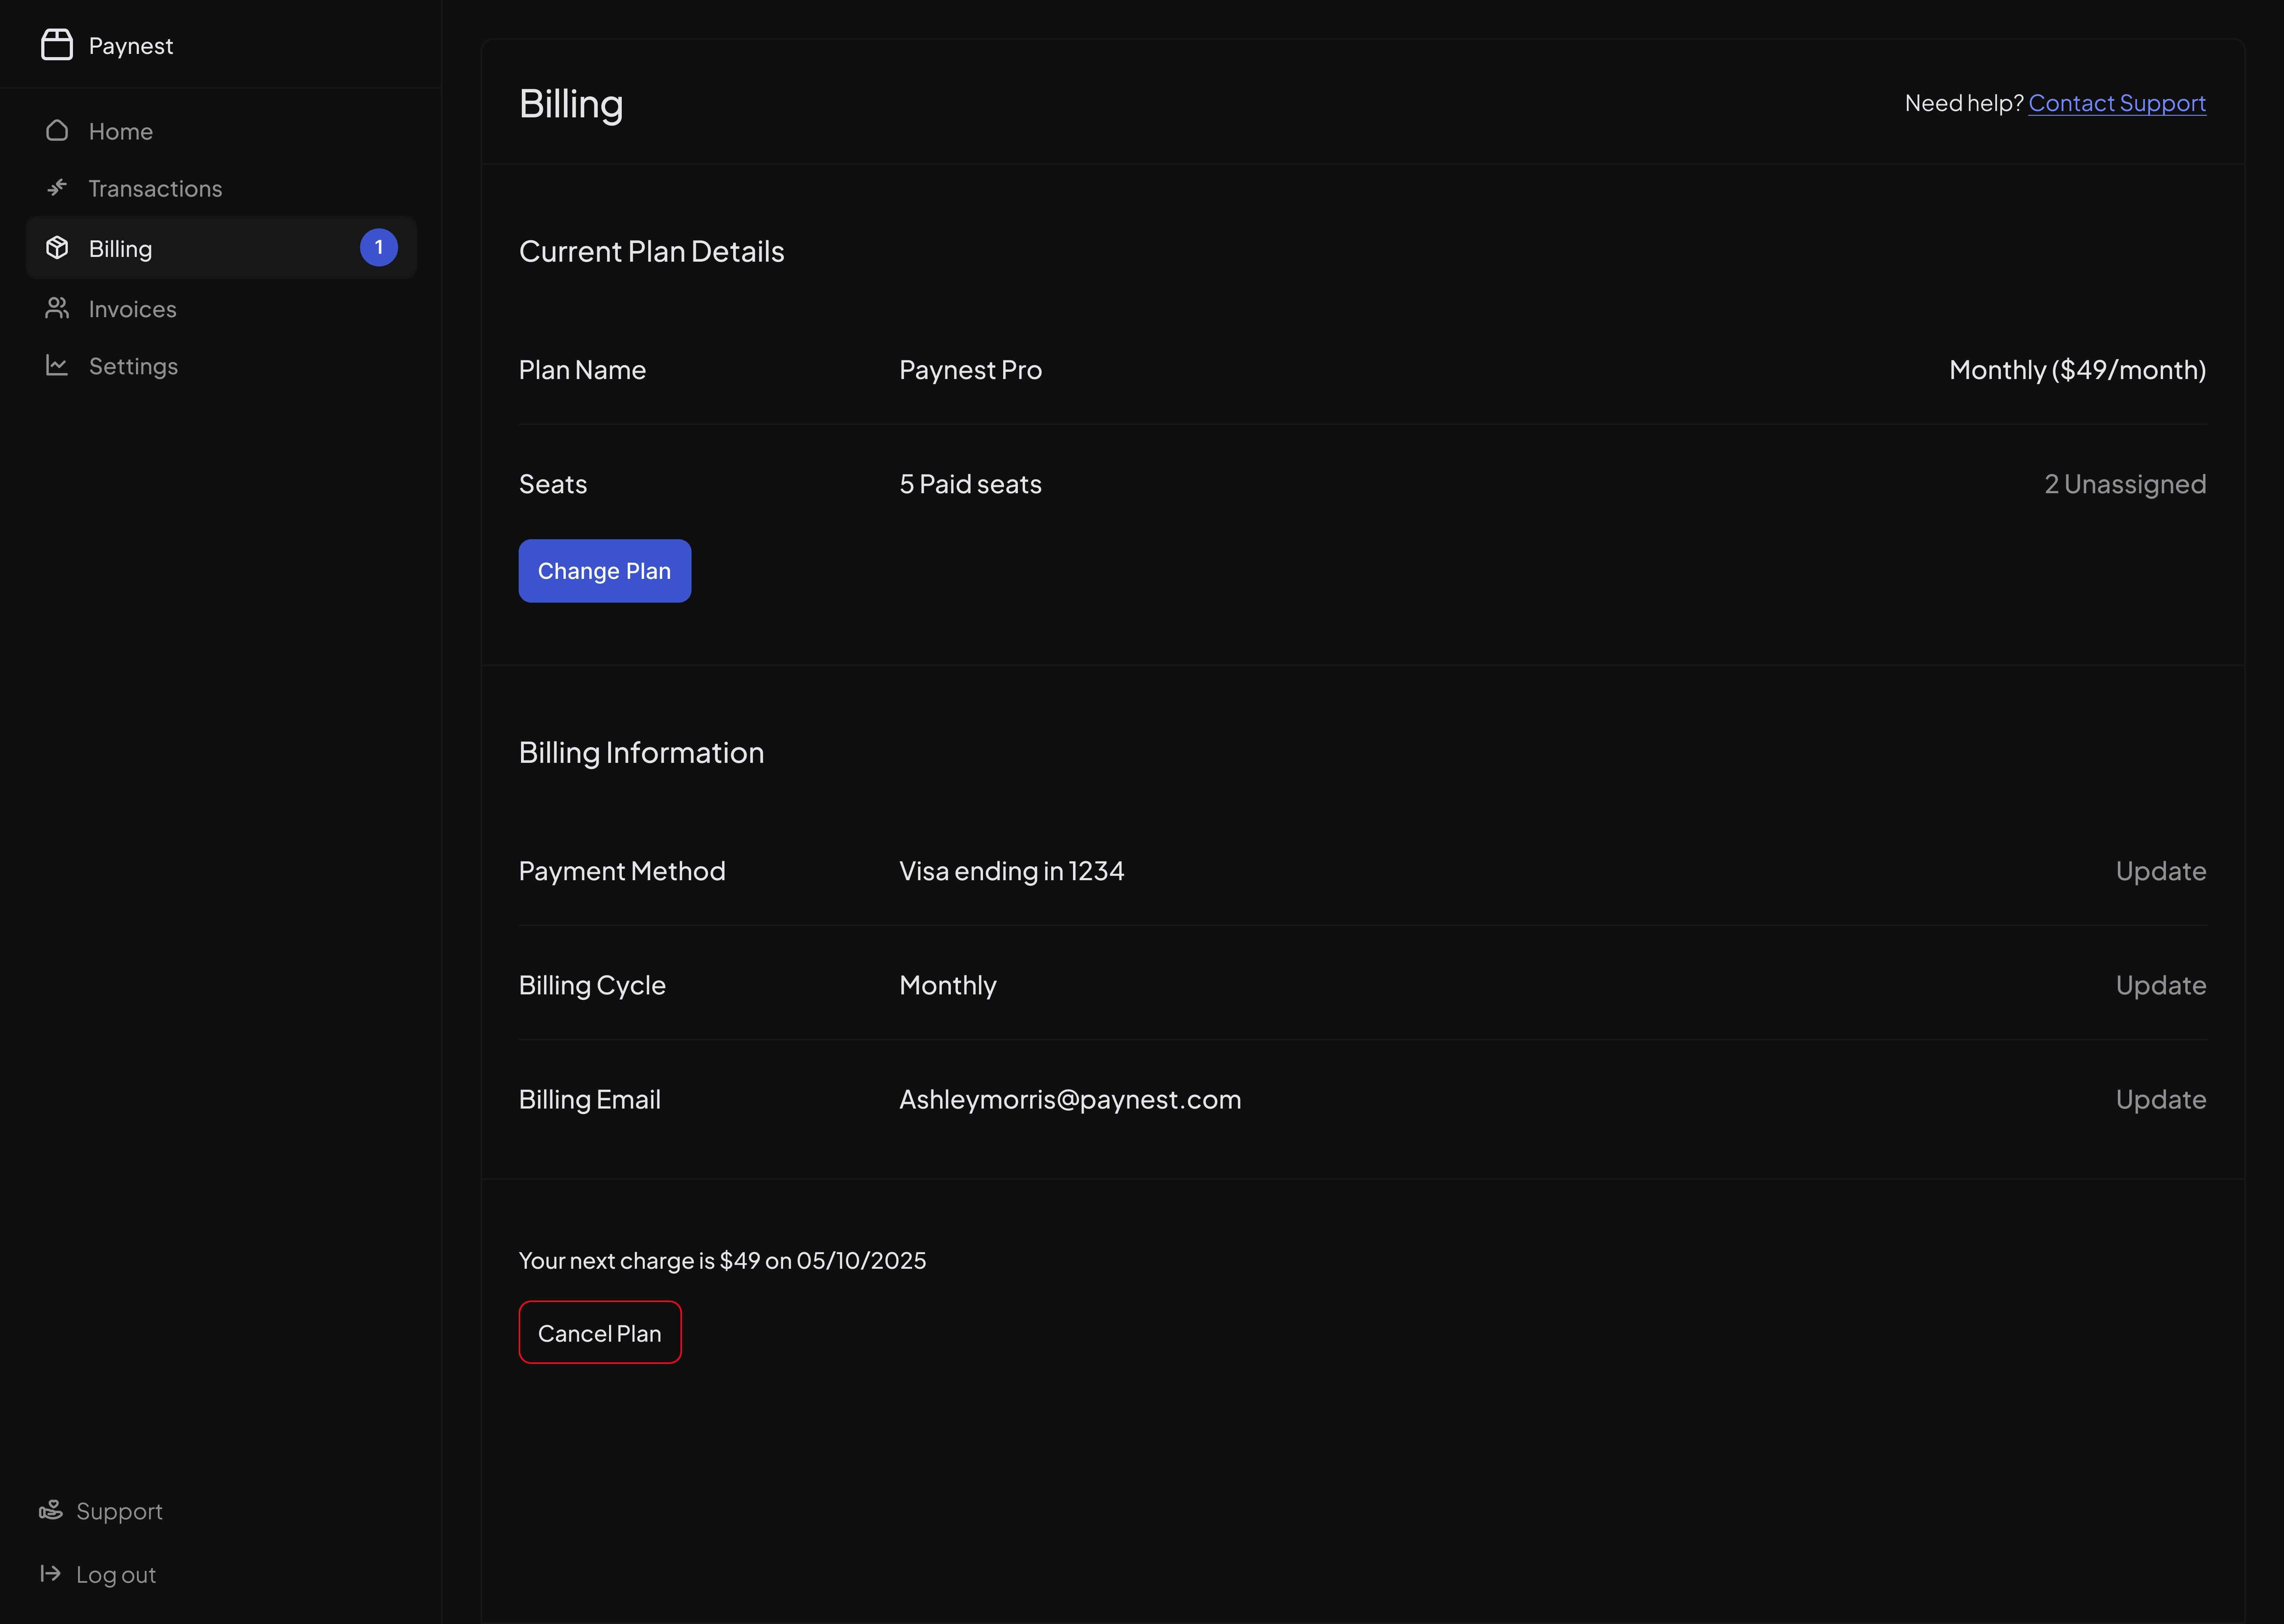Open Invoices in the sidebar
This screenshot has height=1624, width=2284.
221,309
